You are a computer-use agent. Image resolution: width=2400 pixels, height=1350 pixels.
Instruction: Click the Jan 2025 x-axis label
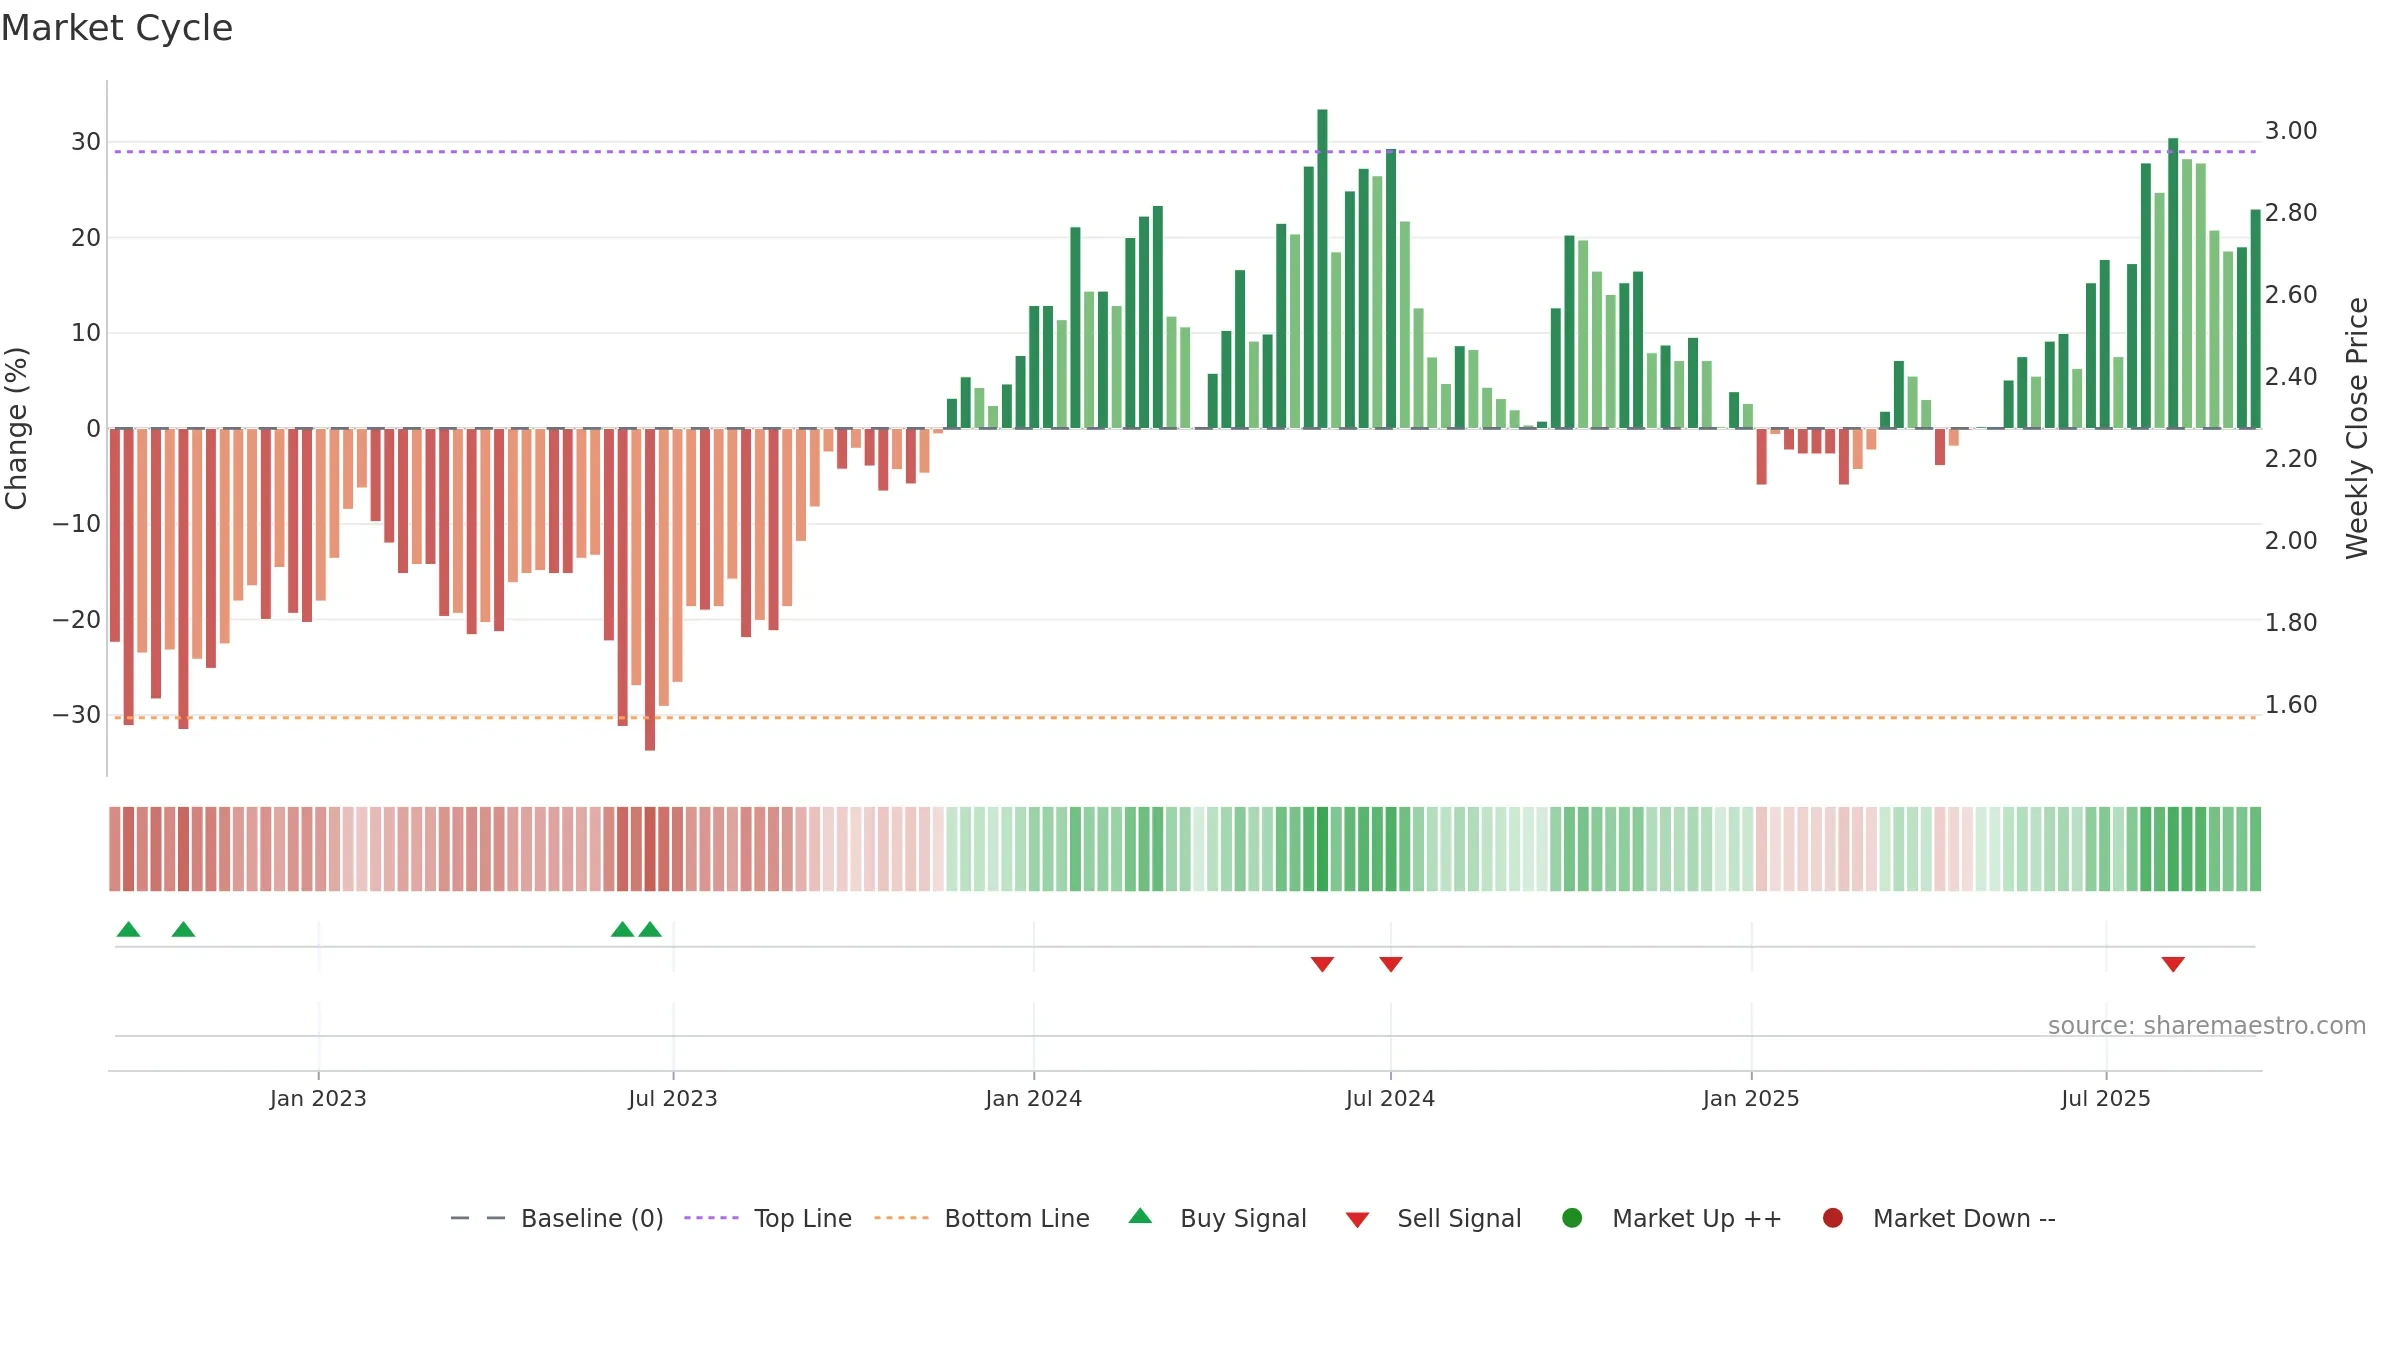1751,1098
